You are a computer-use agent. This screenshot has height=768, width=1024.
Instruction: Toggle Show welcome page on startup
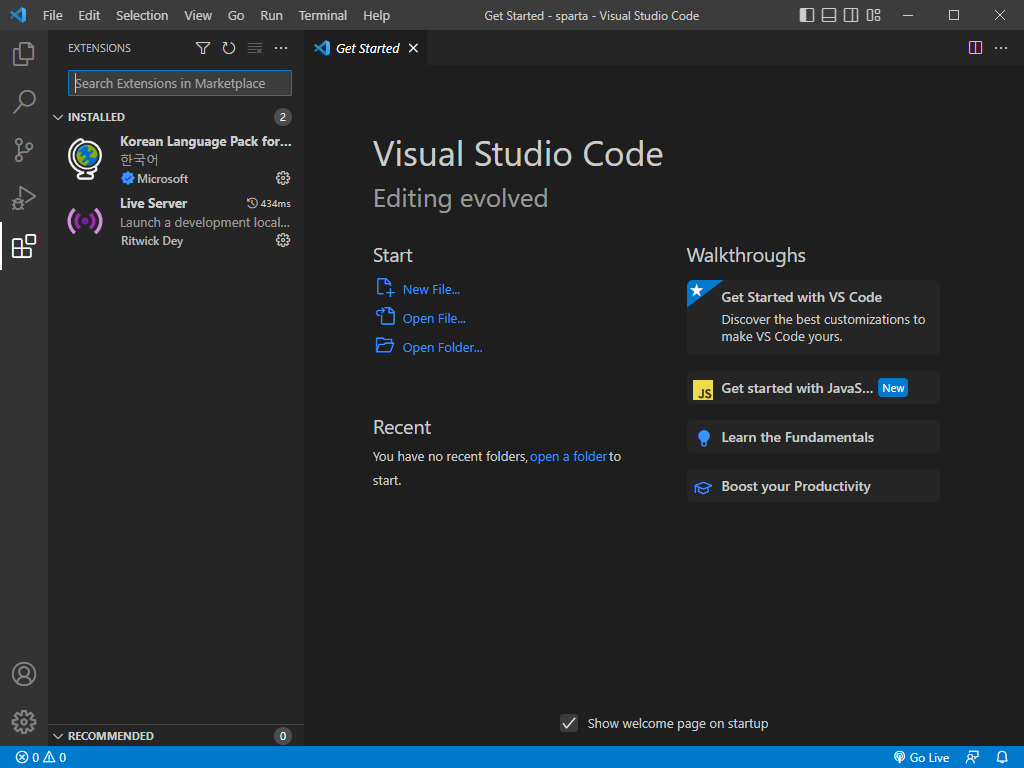coord(569,723)
